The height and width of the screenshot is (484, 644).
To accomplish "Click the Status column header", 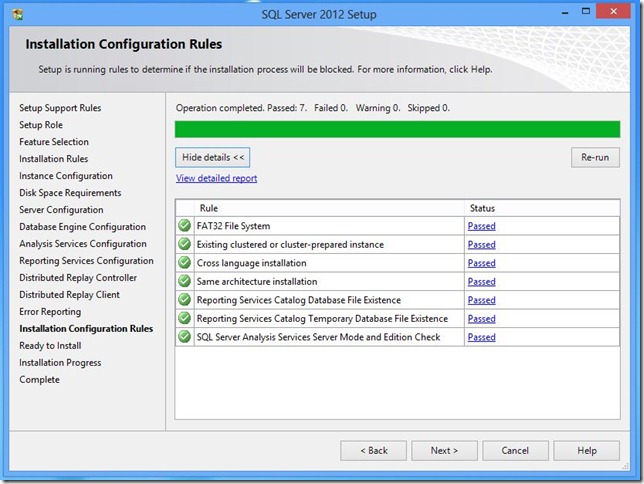I will click(542, 208).
